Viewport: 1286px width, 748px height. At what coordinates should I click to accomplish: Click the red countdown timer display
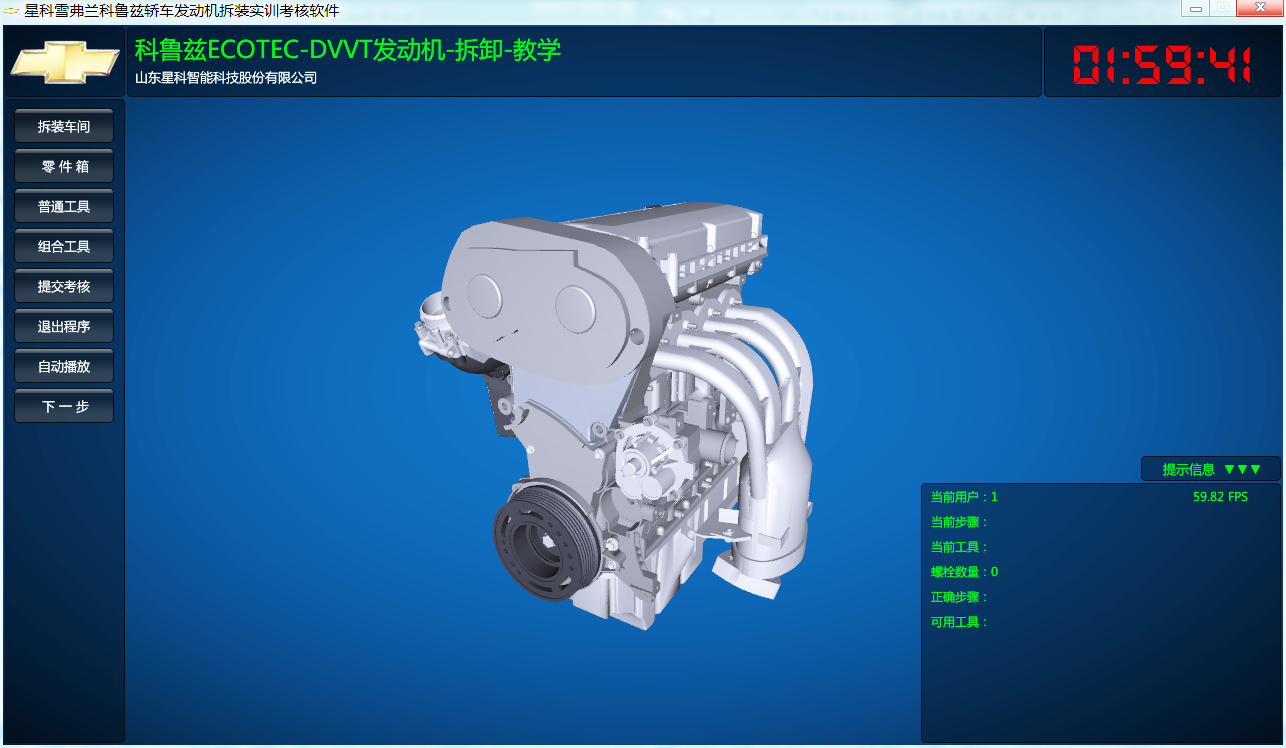[1162, 64]
